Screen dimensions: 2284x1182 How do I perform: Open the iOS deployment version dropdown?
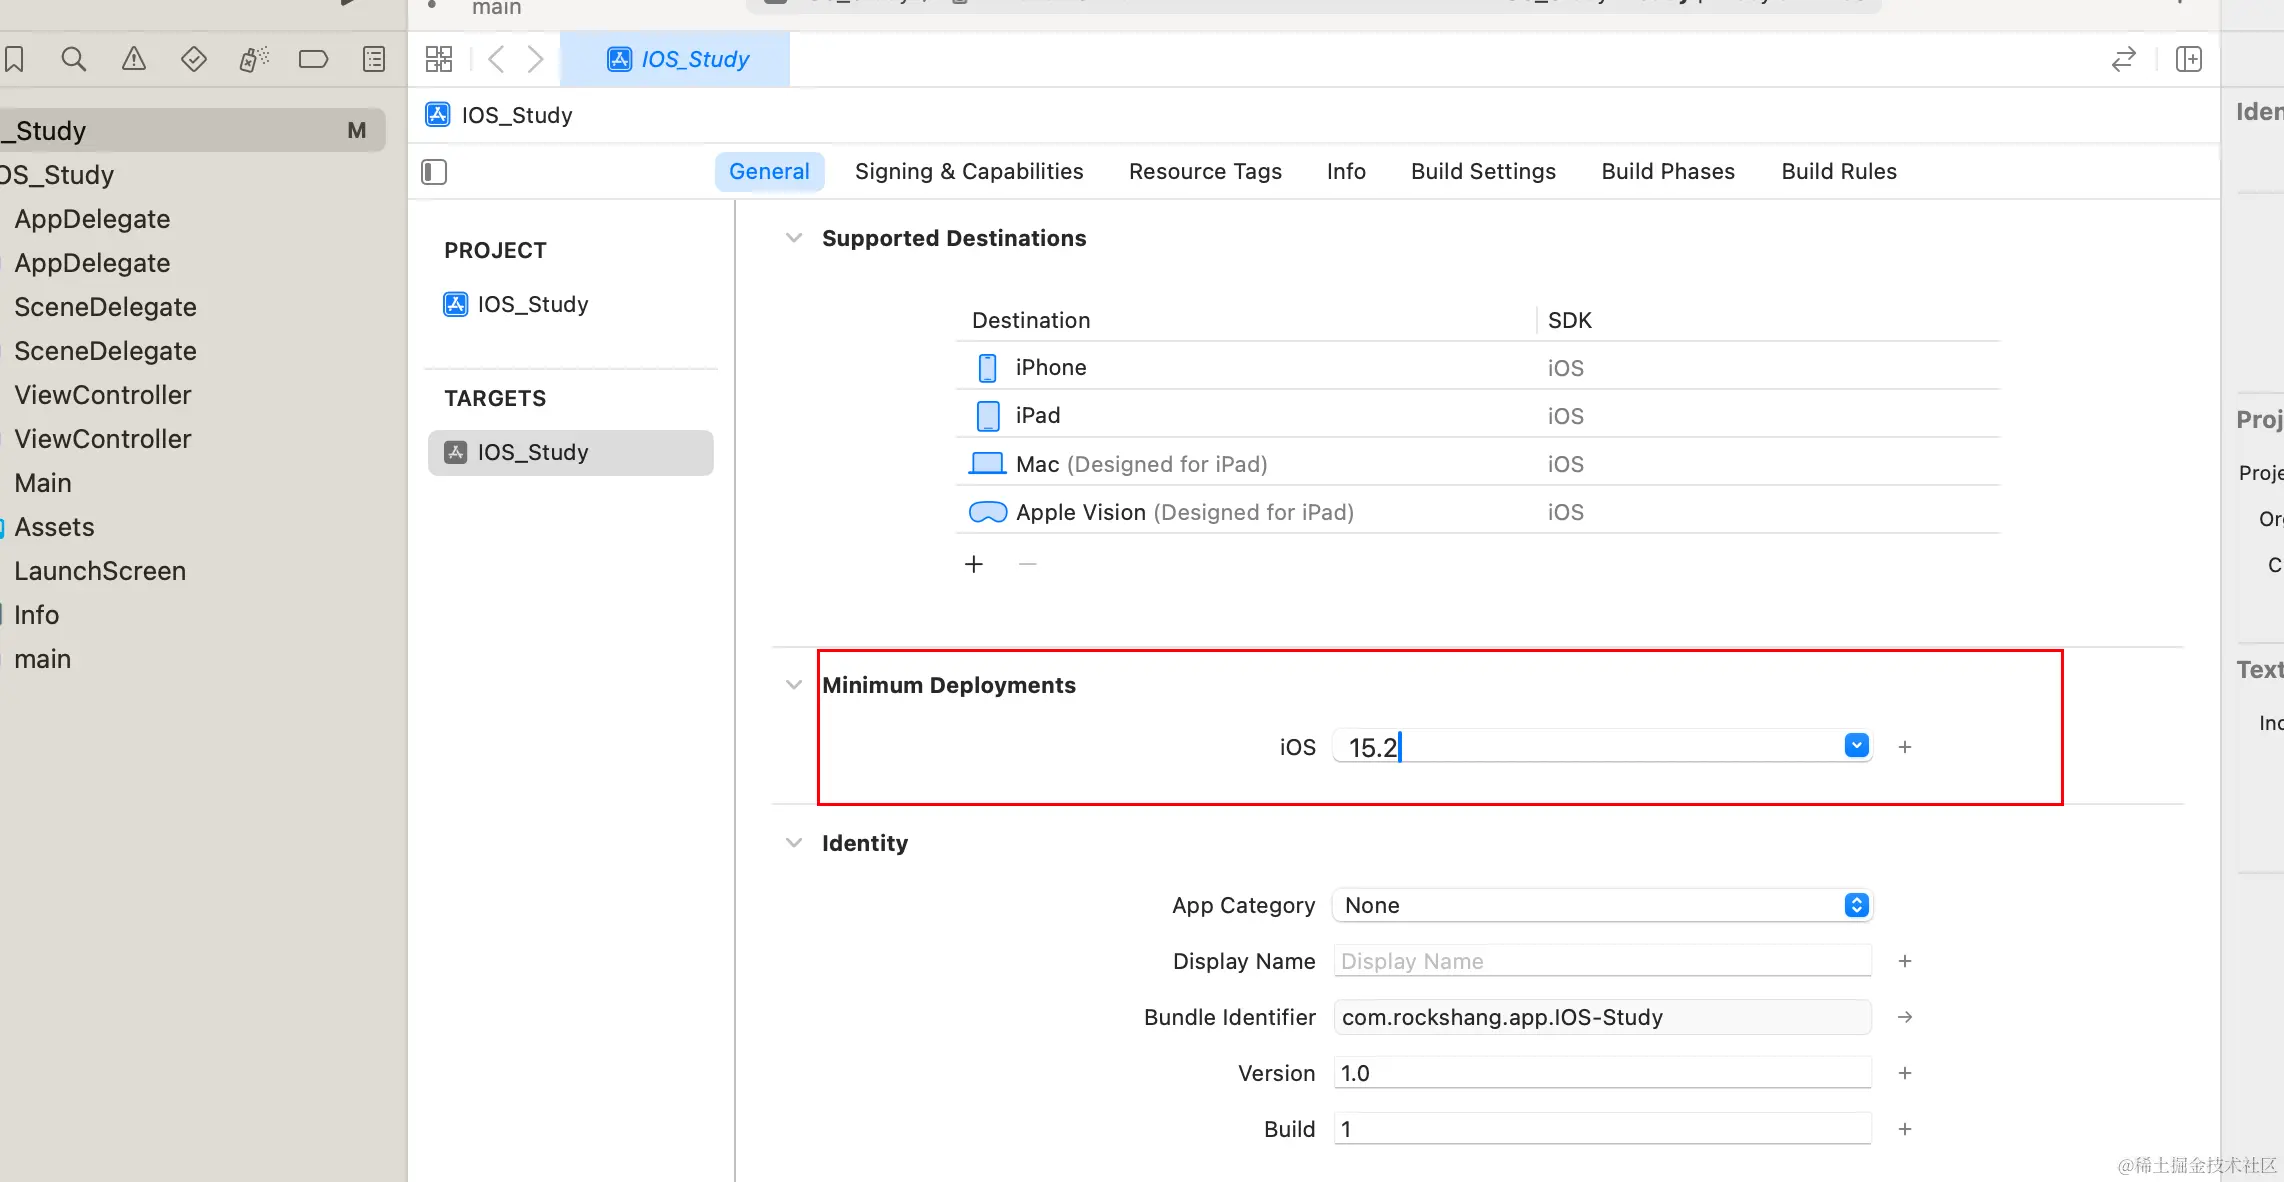(x=1856, y=746)
